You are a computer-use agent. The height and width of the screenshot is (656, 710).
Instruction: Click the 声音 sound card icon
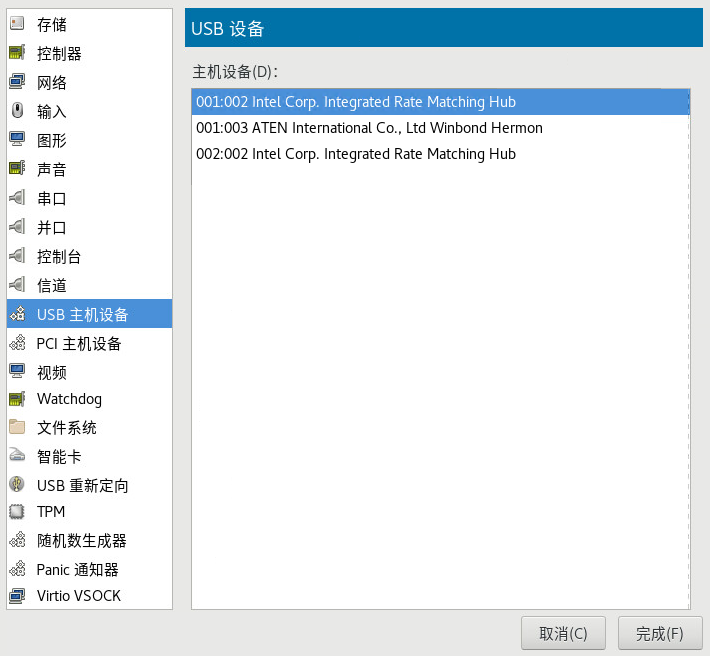click(17, 168)
